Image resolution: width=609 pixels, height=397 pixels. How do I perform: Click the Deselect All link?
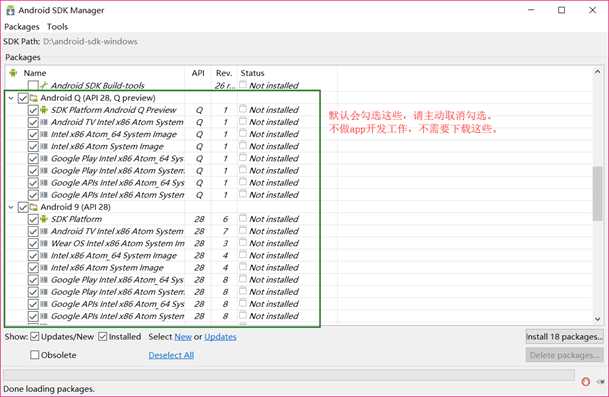[x=171, y=355]
